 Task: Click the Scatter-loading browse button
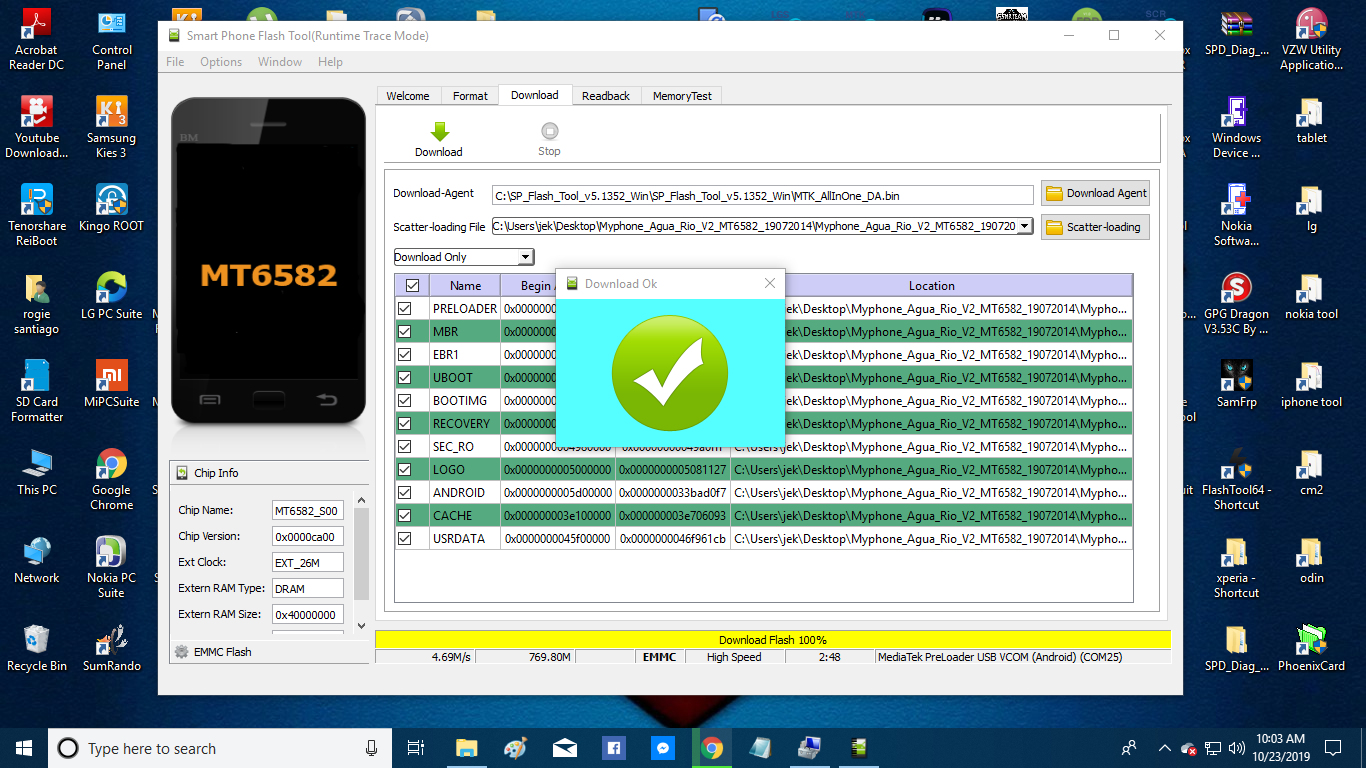[1095, 227]
